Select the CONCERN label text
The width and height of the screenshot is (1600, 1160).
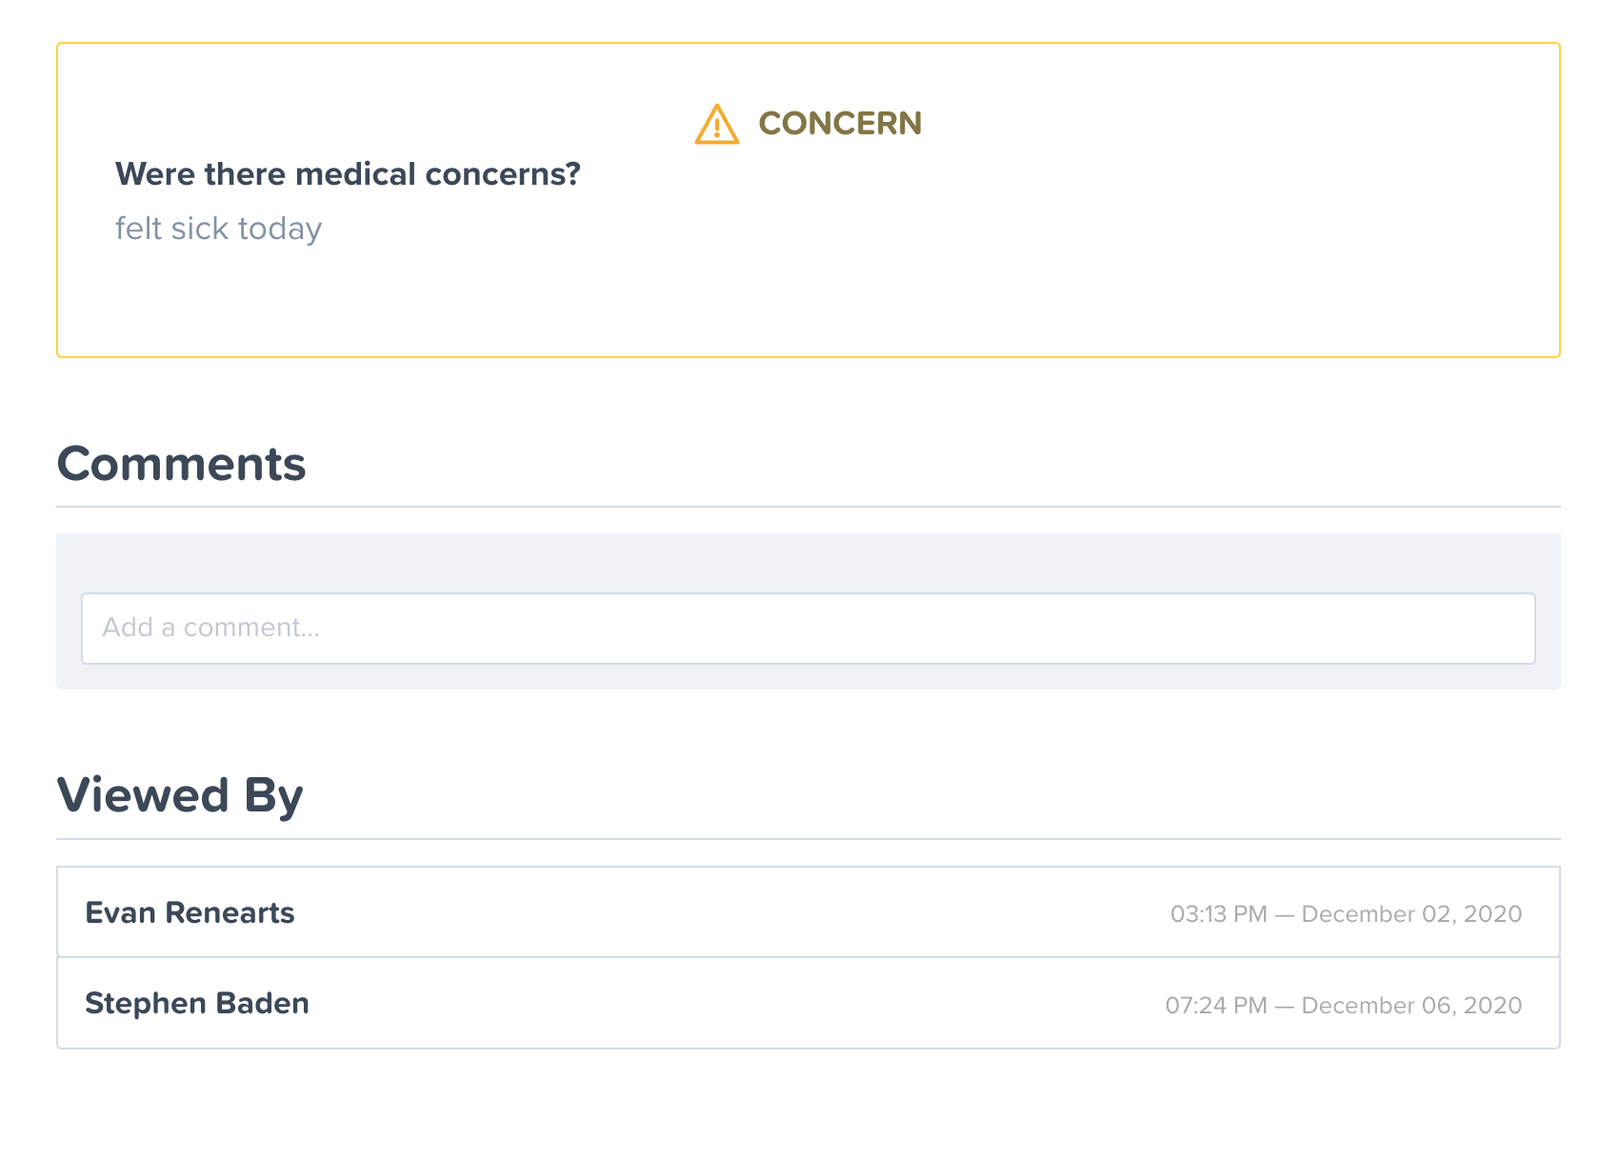(x=840, y=124)
